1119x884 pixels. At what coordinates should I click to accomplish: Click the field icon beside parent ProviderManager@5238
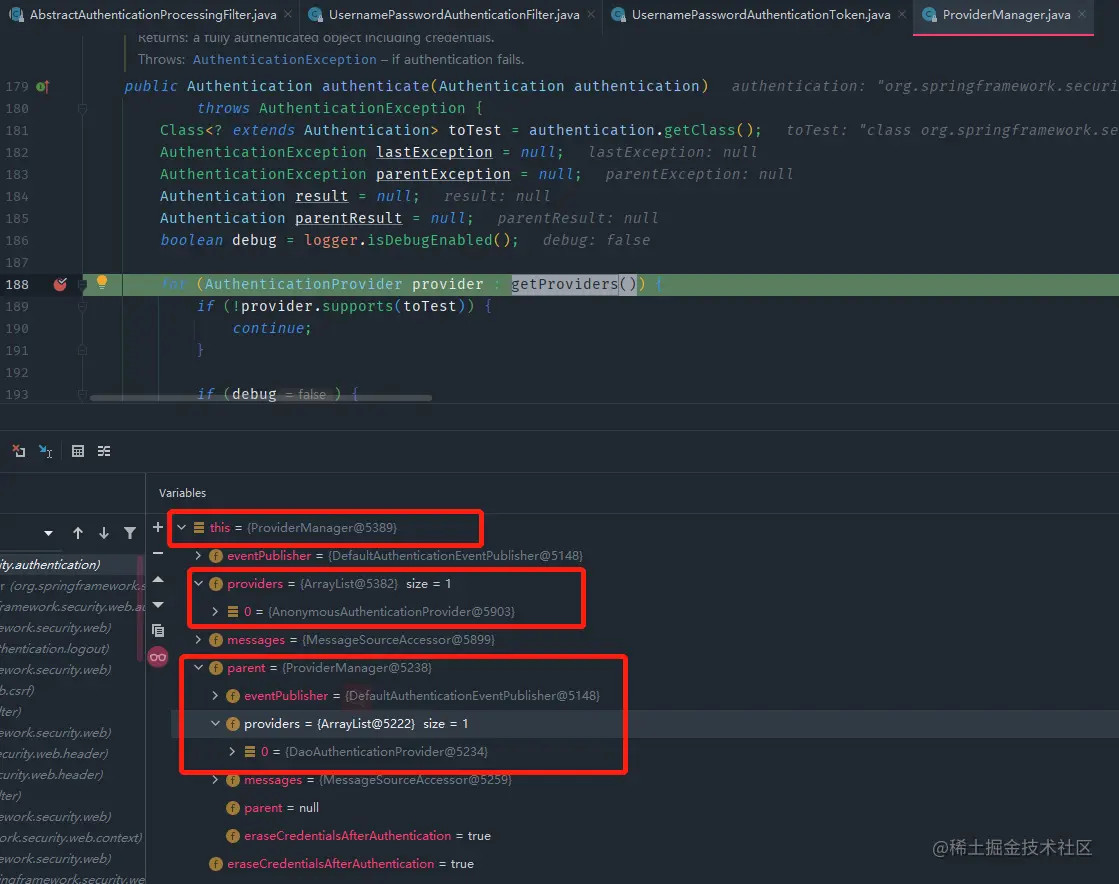216,668
